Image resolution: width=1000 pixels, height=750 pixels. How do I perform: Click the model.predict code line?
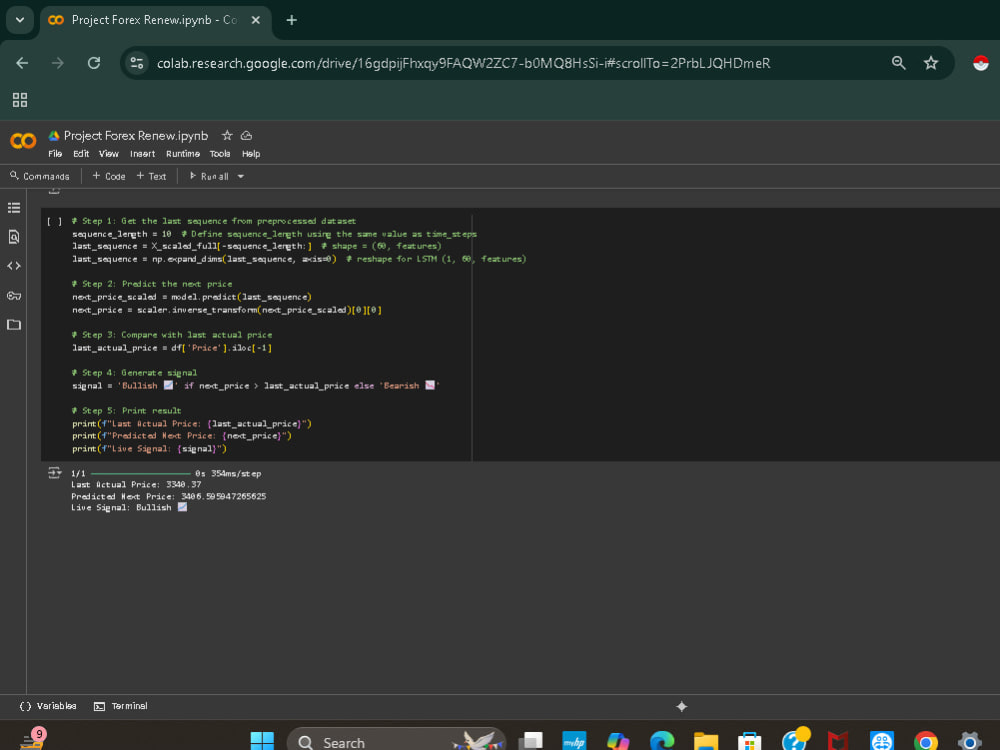tap(191, 297)
